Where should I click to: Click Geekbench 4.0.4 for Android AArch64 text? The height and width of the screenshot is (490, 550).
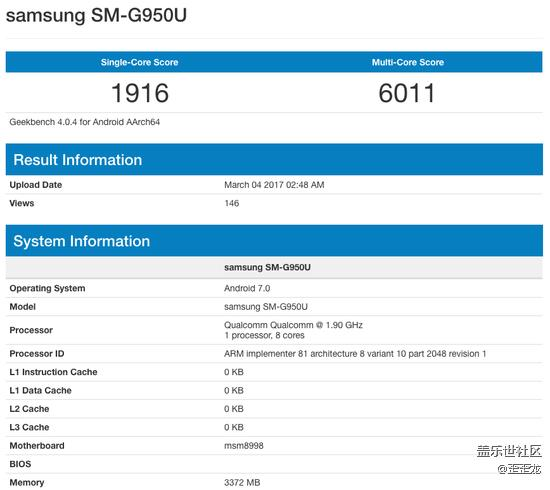coord(85,122)
